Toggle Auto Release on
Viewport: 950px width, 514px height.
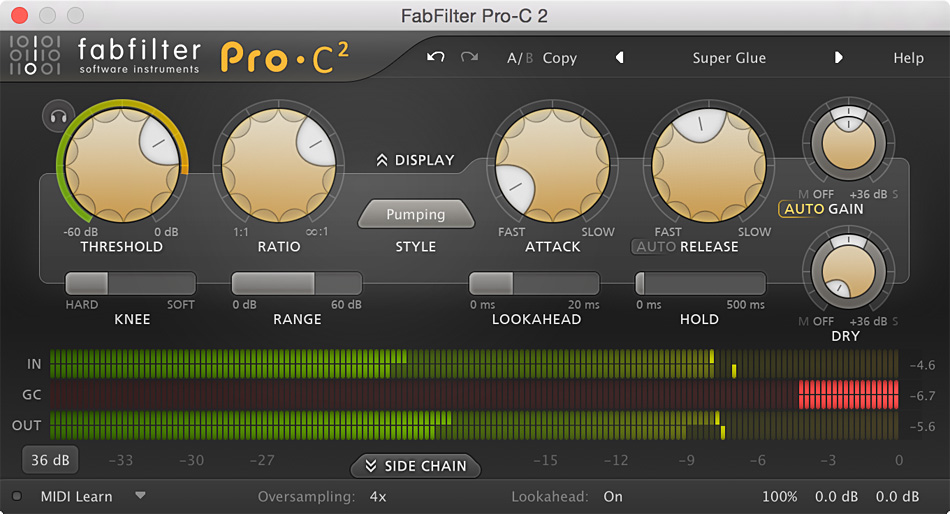(656, 247)
